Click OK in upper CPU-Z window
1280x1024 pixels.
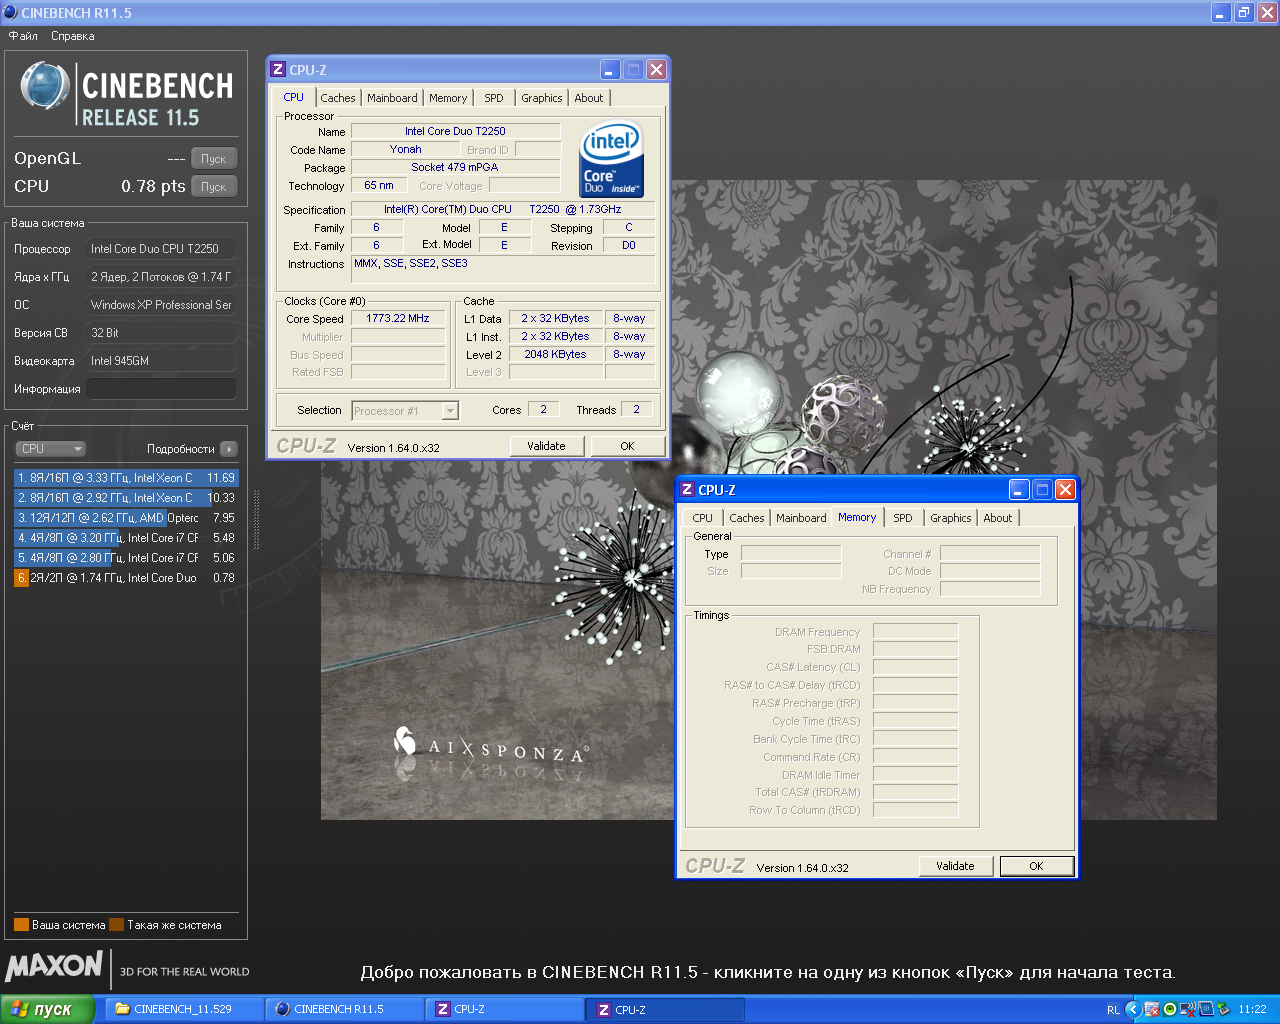[627, 446]
